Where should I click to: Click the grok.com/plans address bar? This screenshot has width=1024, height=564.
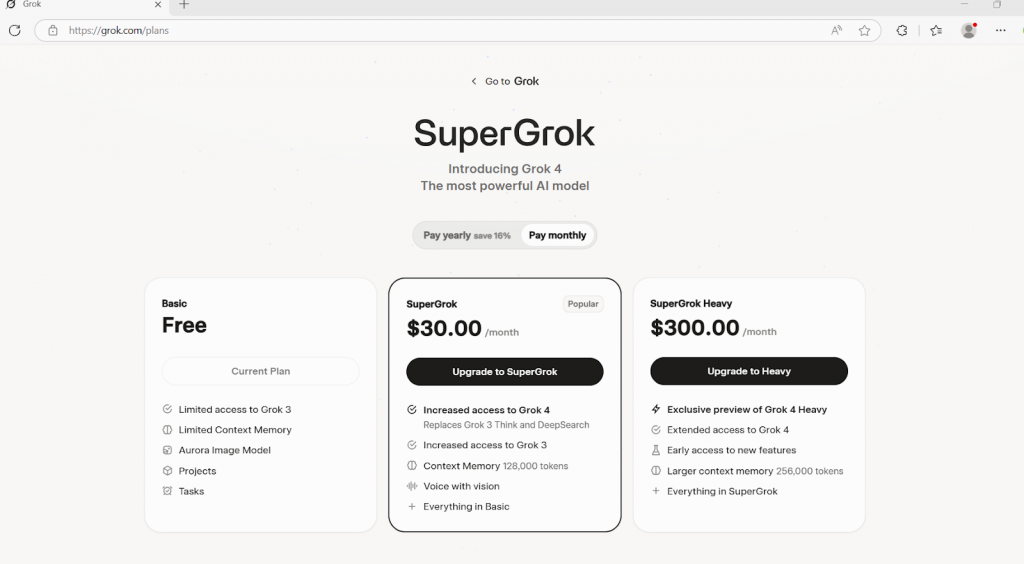pyautogui.click(x=400, y=30)
